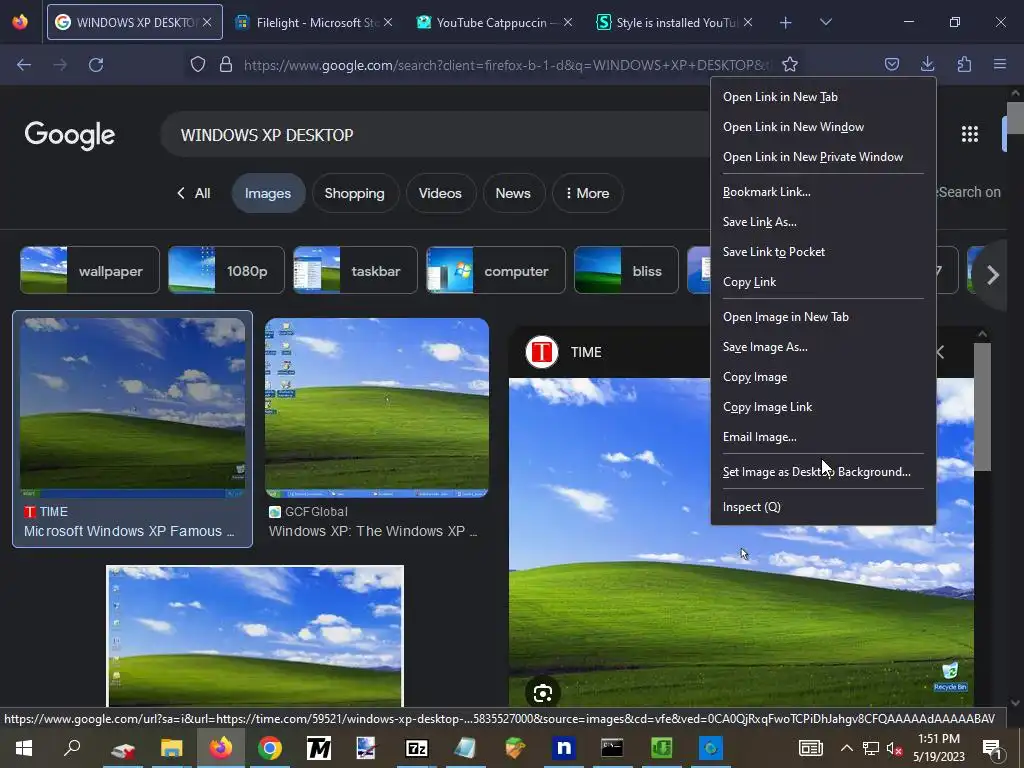The image size is (1024, 768).
Task: Save page to Pocket from toolbar
Action: pyautogui.click(x=892, y=64)
